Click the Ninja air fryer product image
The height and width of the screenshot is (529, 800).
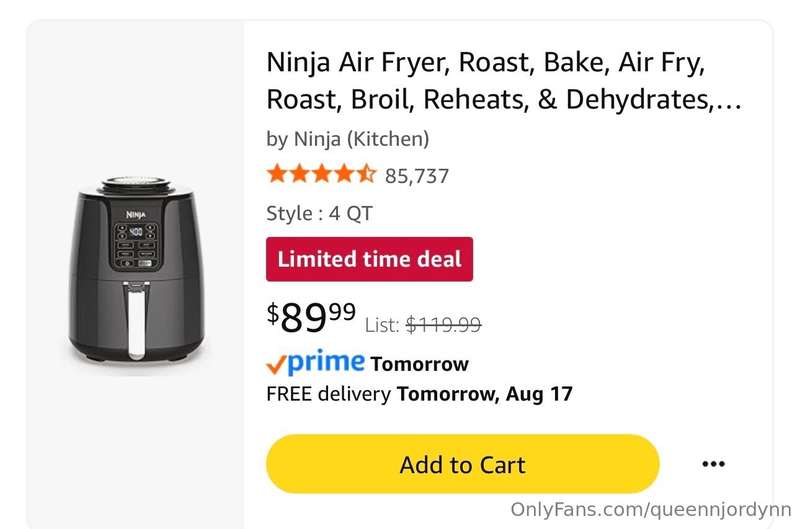[136, 269]
